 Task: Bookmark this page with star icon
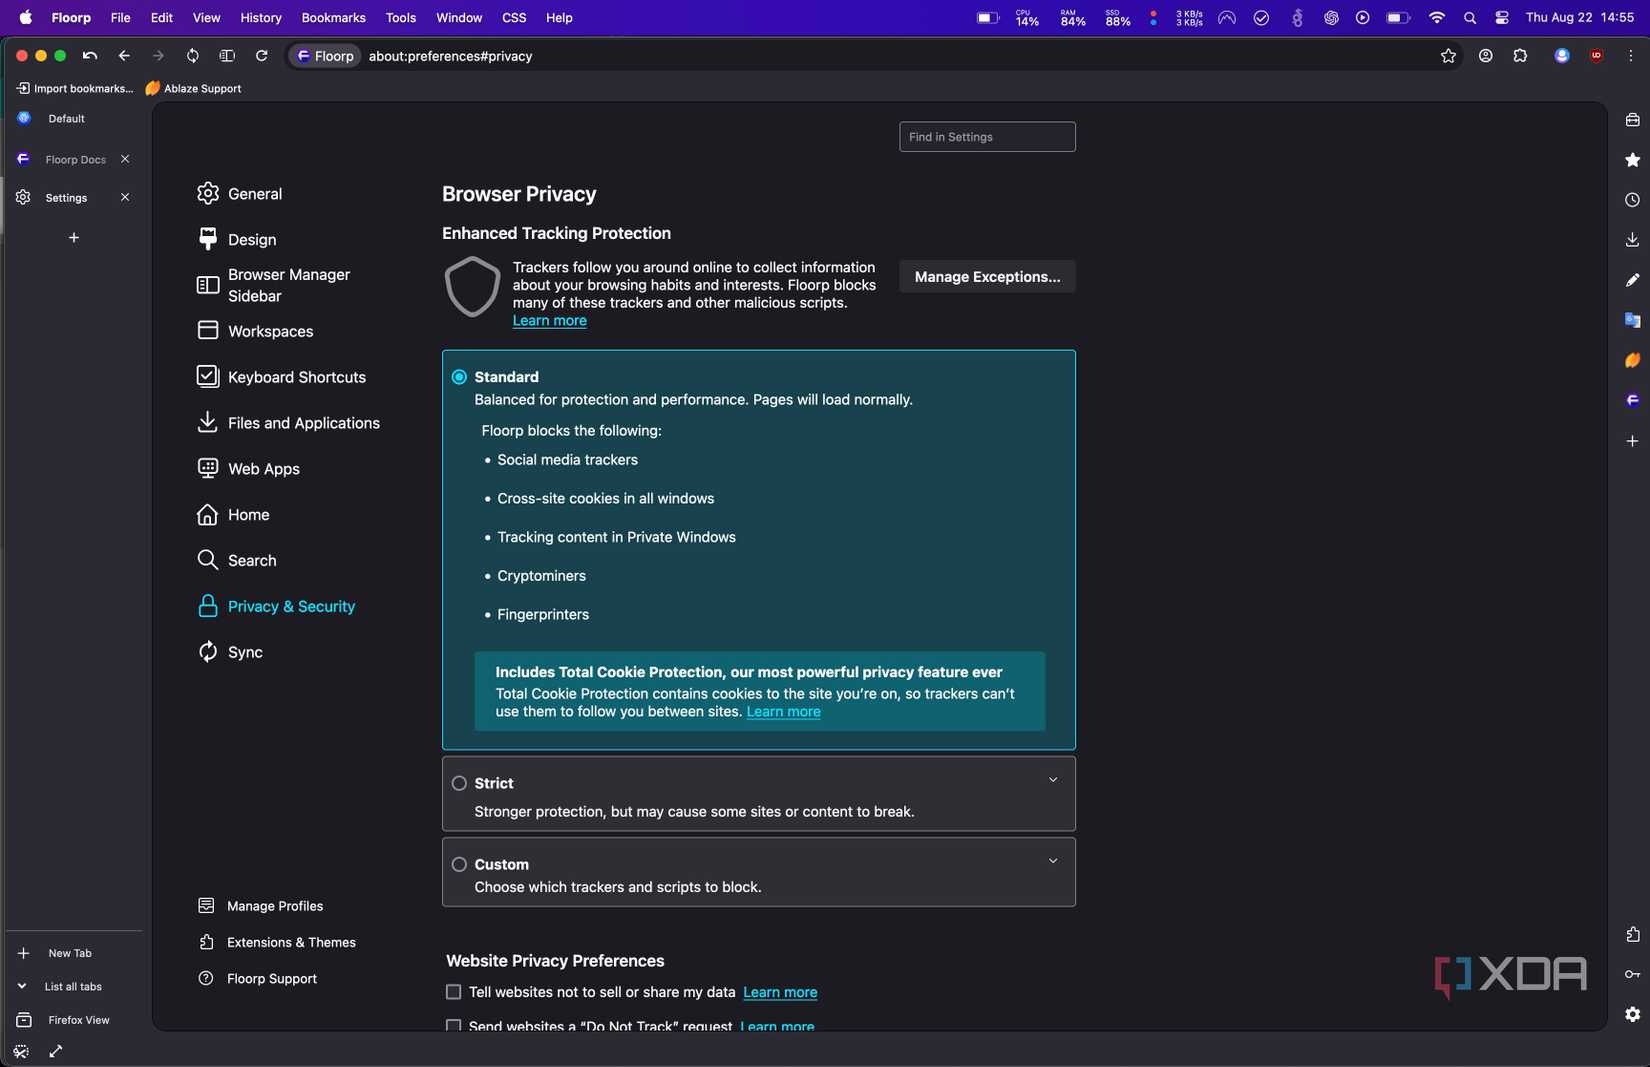(x=1448, y=56)
